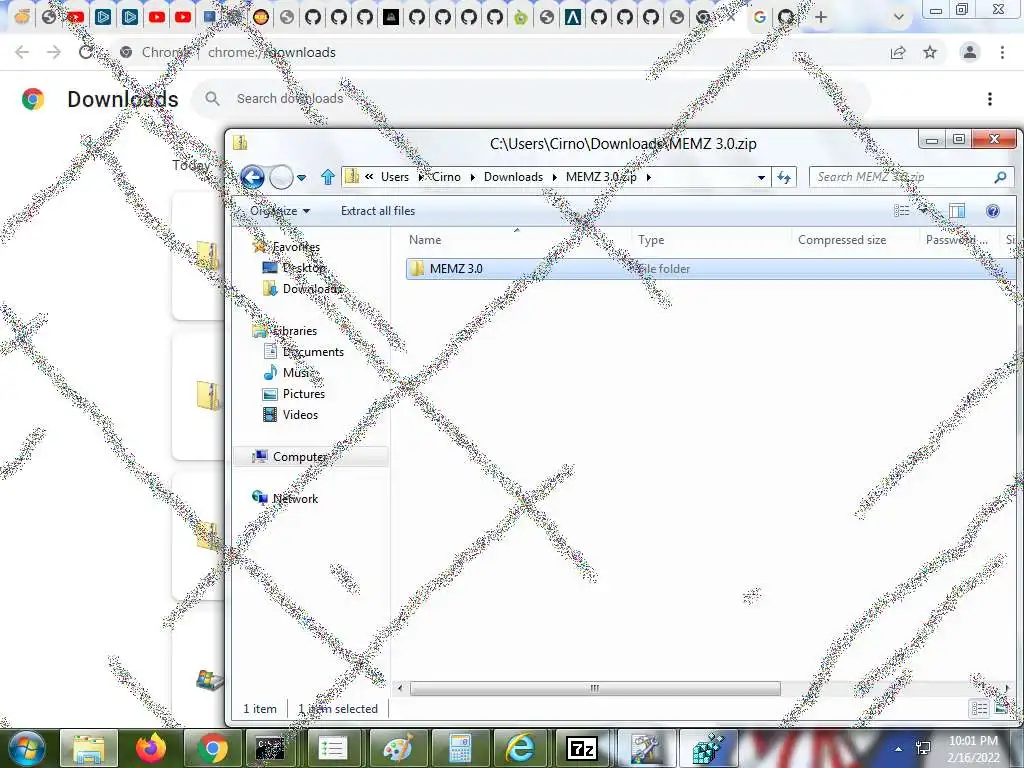Expand the arrow after MEMZ 3.0.zip breadcrumb
This screenshot has height=768, width=1024.
[x=648, y=177]
